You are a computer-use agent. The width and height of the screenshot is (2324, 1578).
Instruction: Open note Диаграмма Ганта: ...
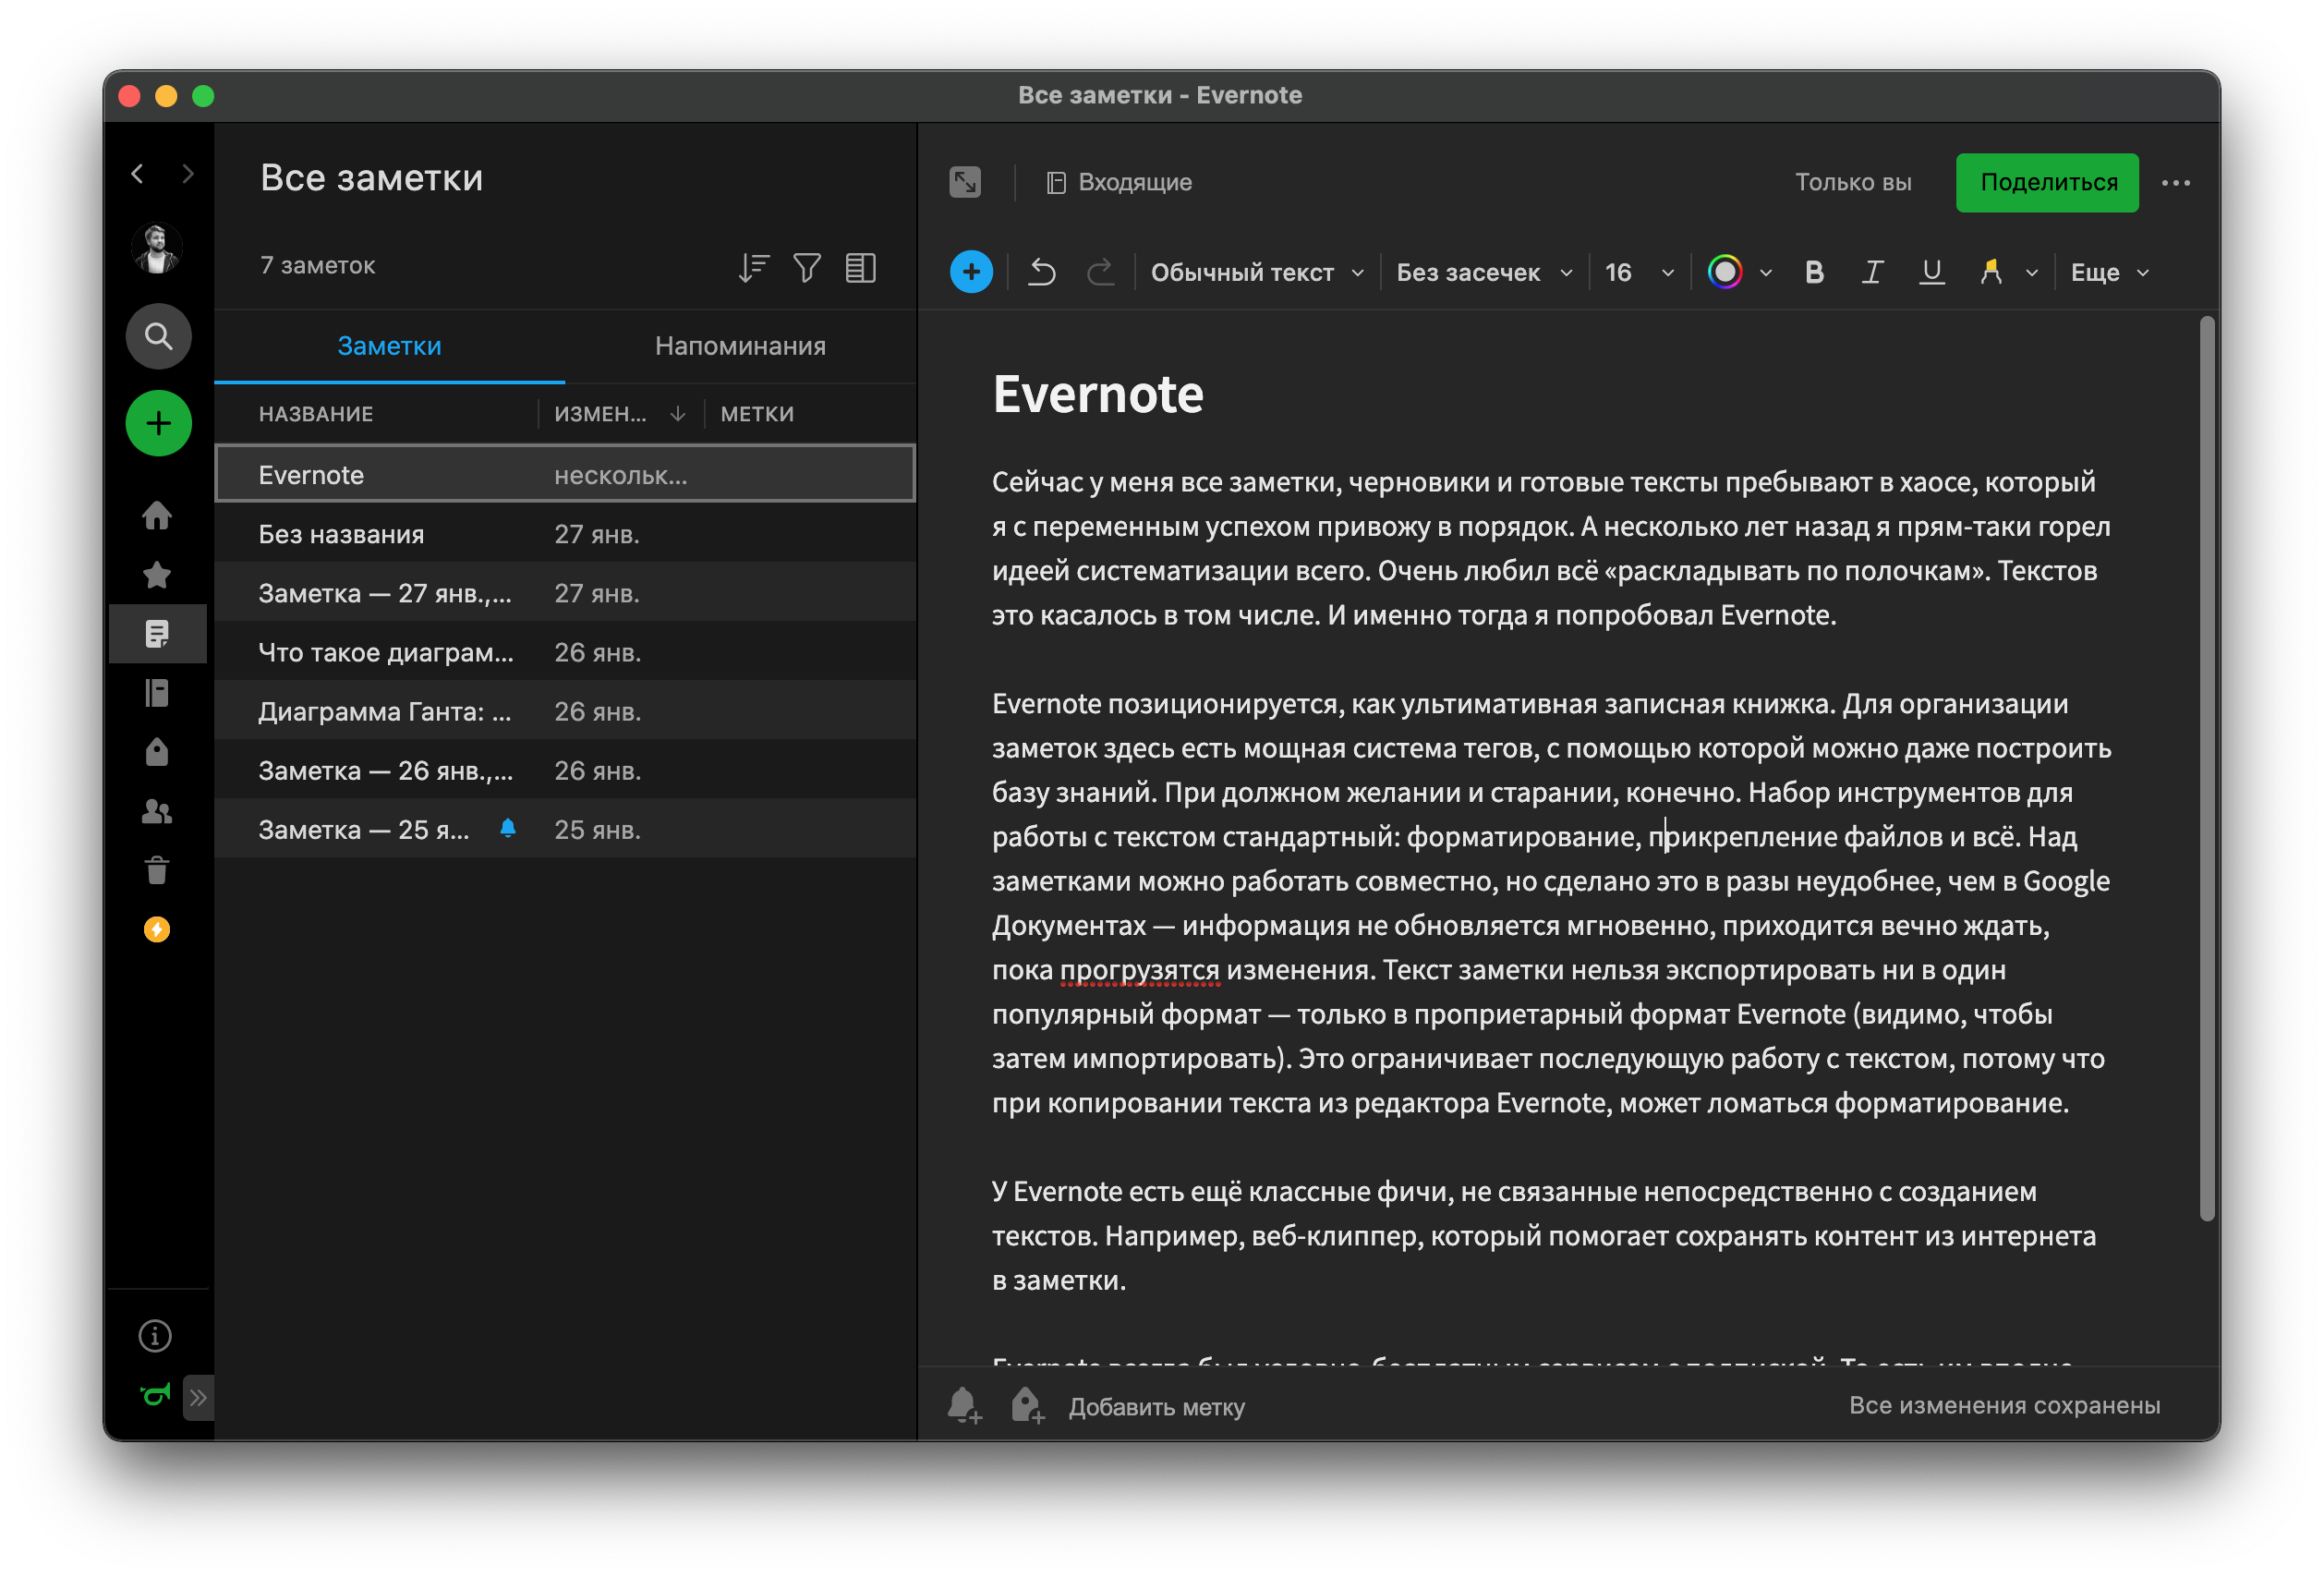(565, 711)
